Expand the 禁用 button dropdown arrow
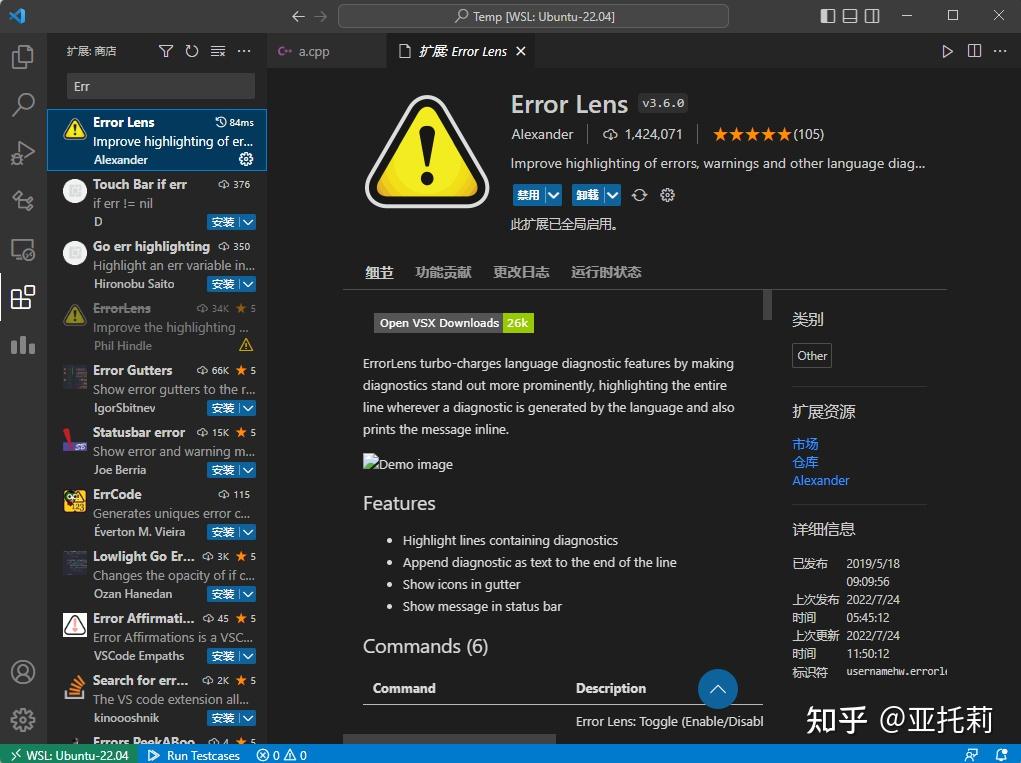 click(553, 195)
